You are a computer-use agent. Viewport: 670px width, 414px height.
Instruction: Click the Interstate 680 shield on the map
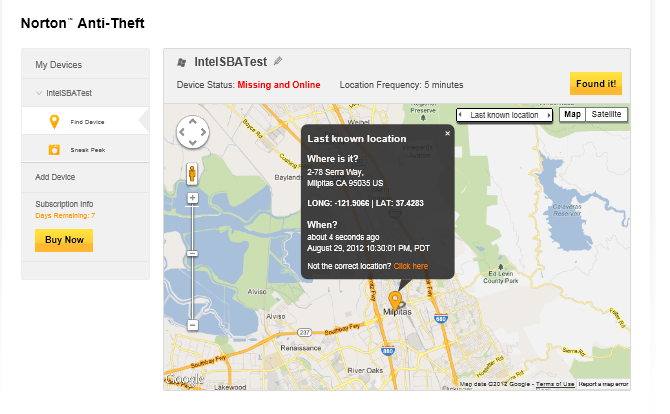pos(441,319)
